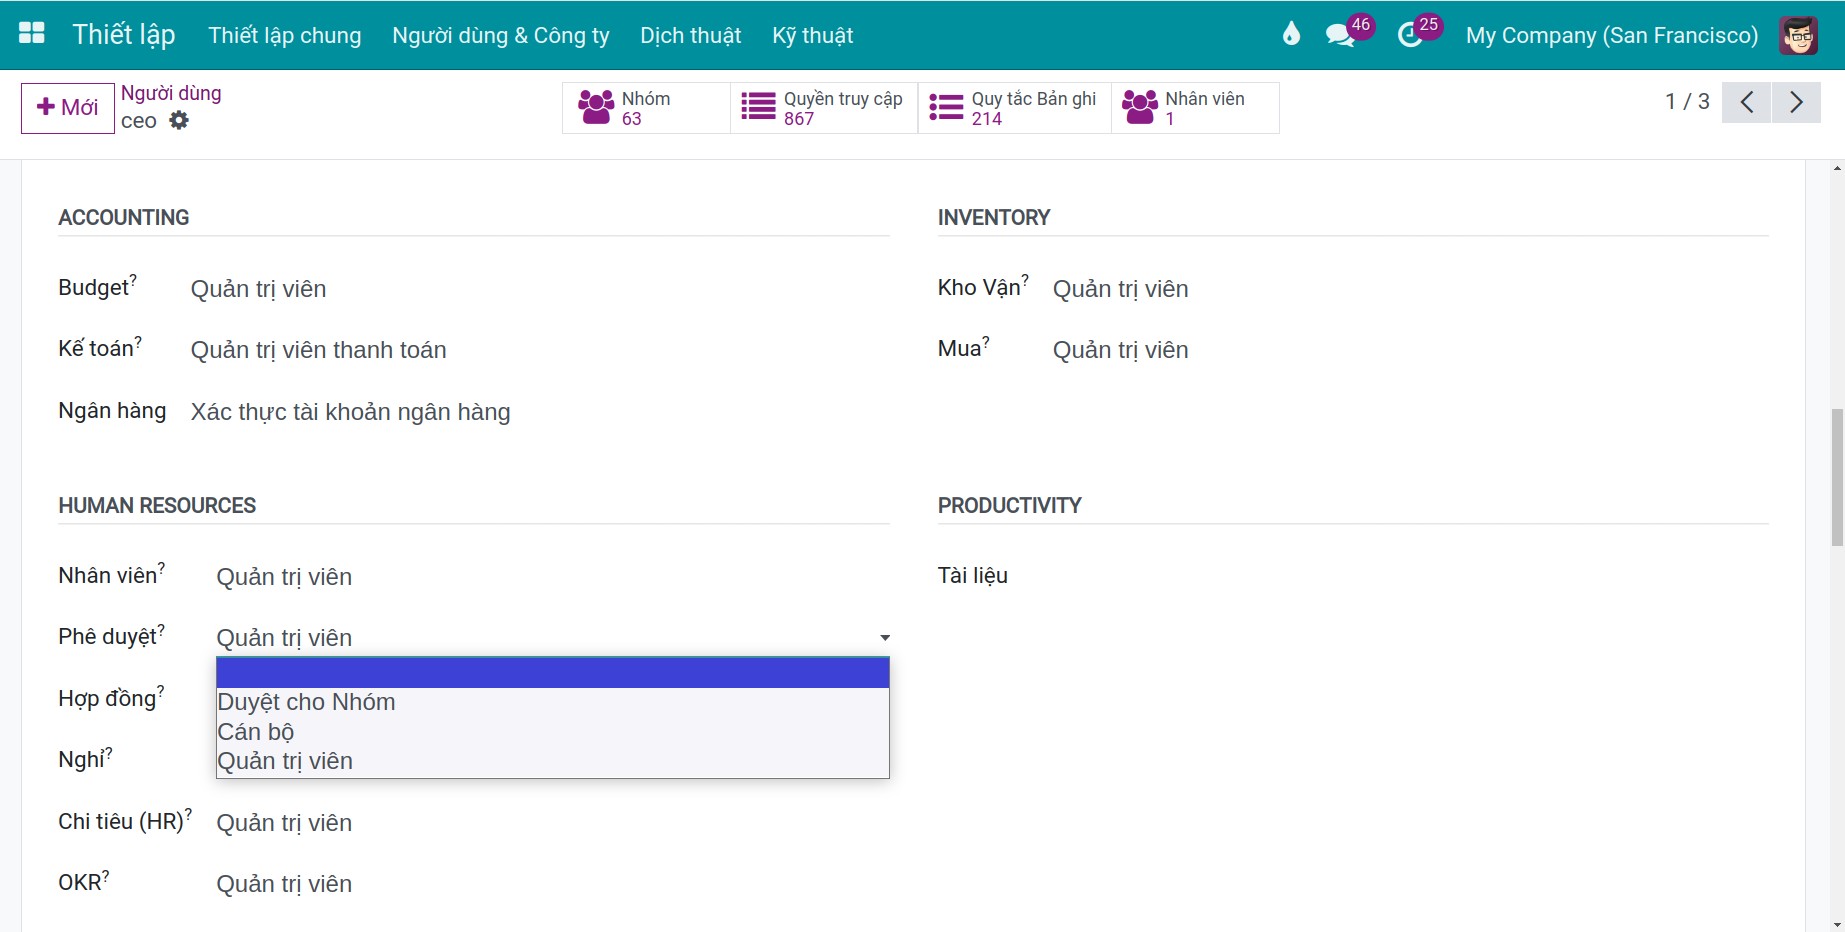Image resolution: width=1845 pixels, height=932 pixels.
Task: Open the Nhóm 63 stat button
Action: pos(645,108)
